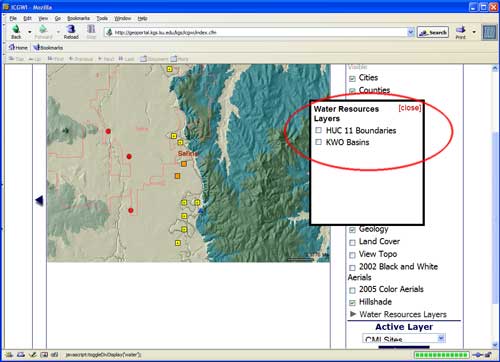Screen dimensions: 500x362
Task: Click the Water Resources Layers link
Action: point(403,314)
